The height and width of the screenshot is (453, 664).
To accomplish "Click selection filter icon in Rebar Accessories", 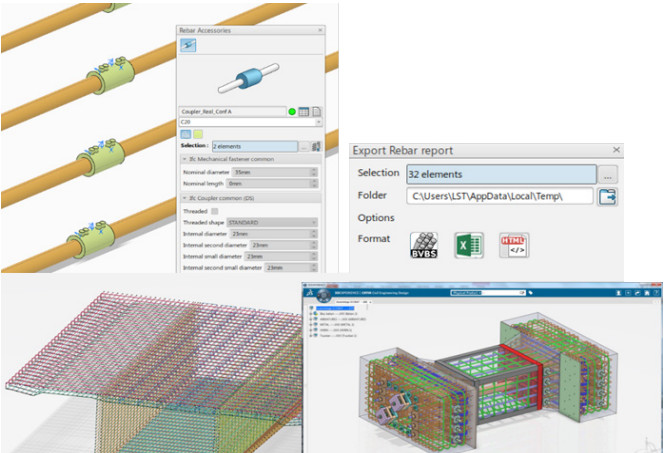I will (316, 147).
